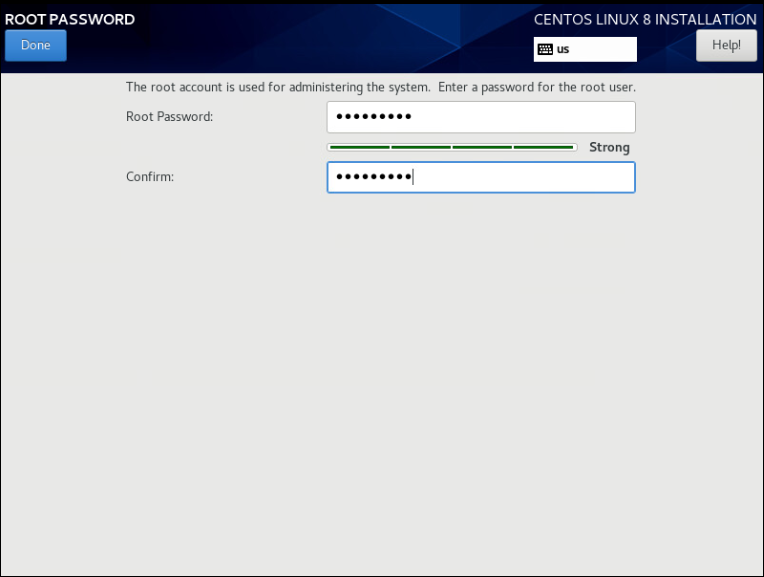This screenshot has width=764, height=577.
Task: Click the Strong strength label
Action: [x=609, y=147]
